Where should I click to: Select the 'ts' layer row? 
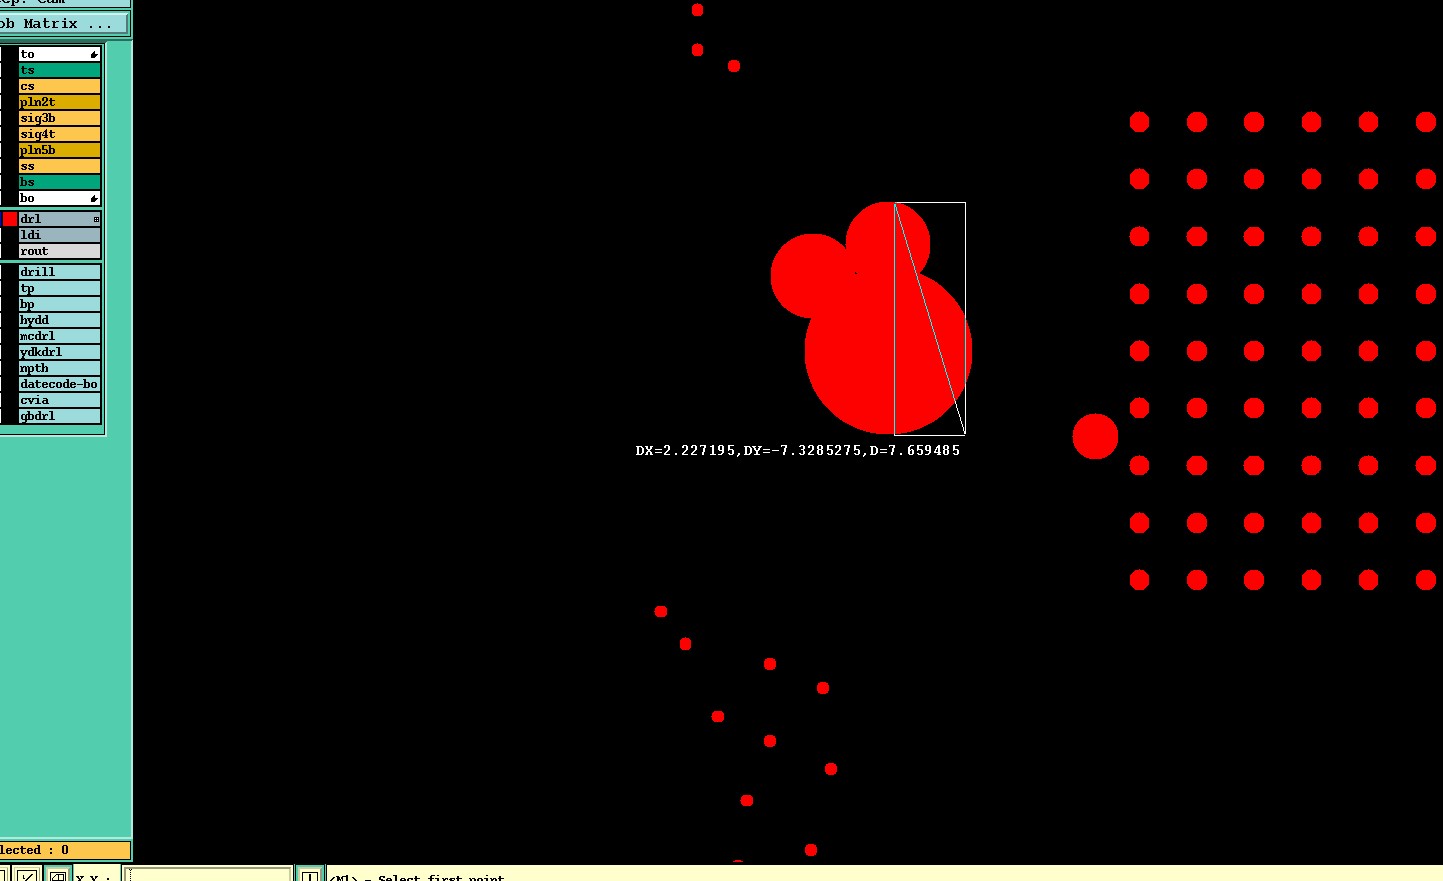coord(60,70)
